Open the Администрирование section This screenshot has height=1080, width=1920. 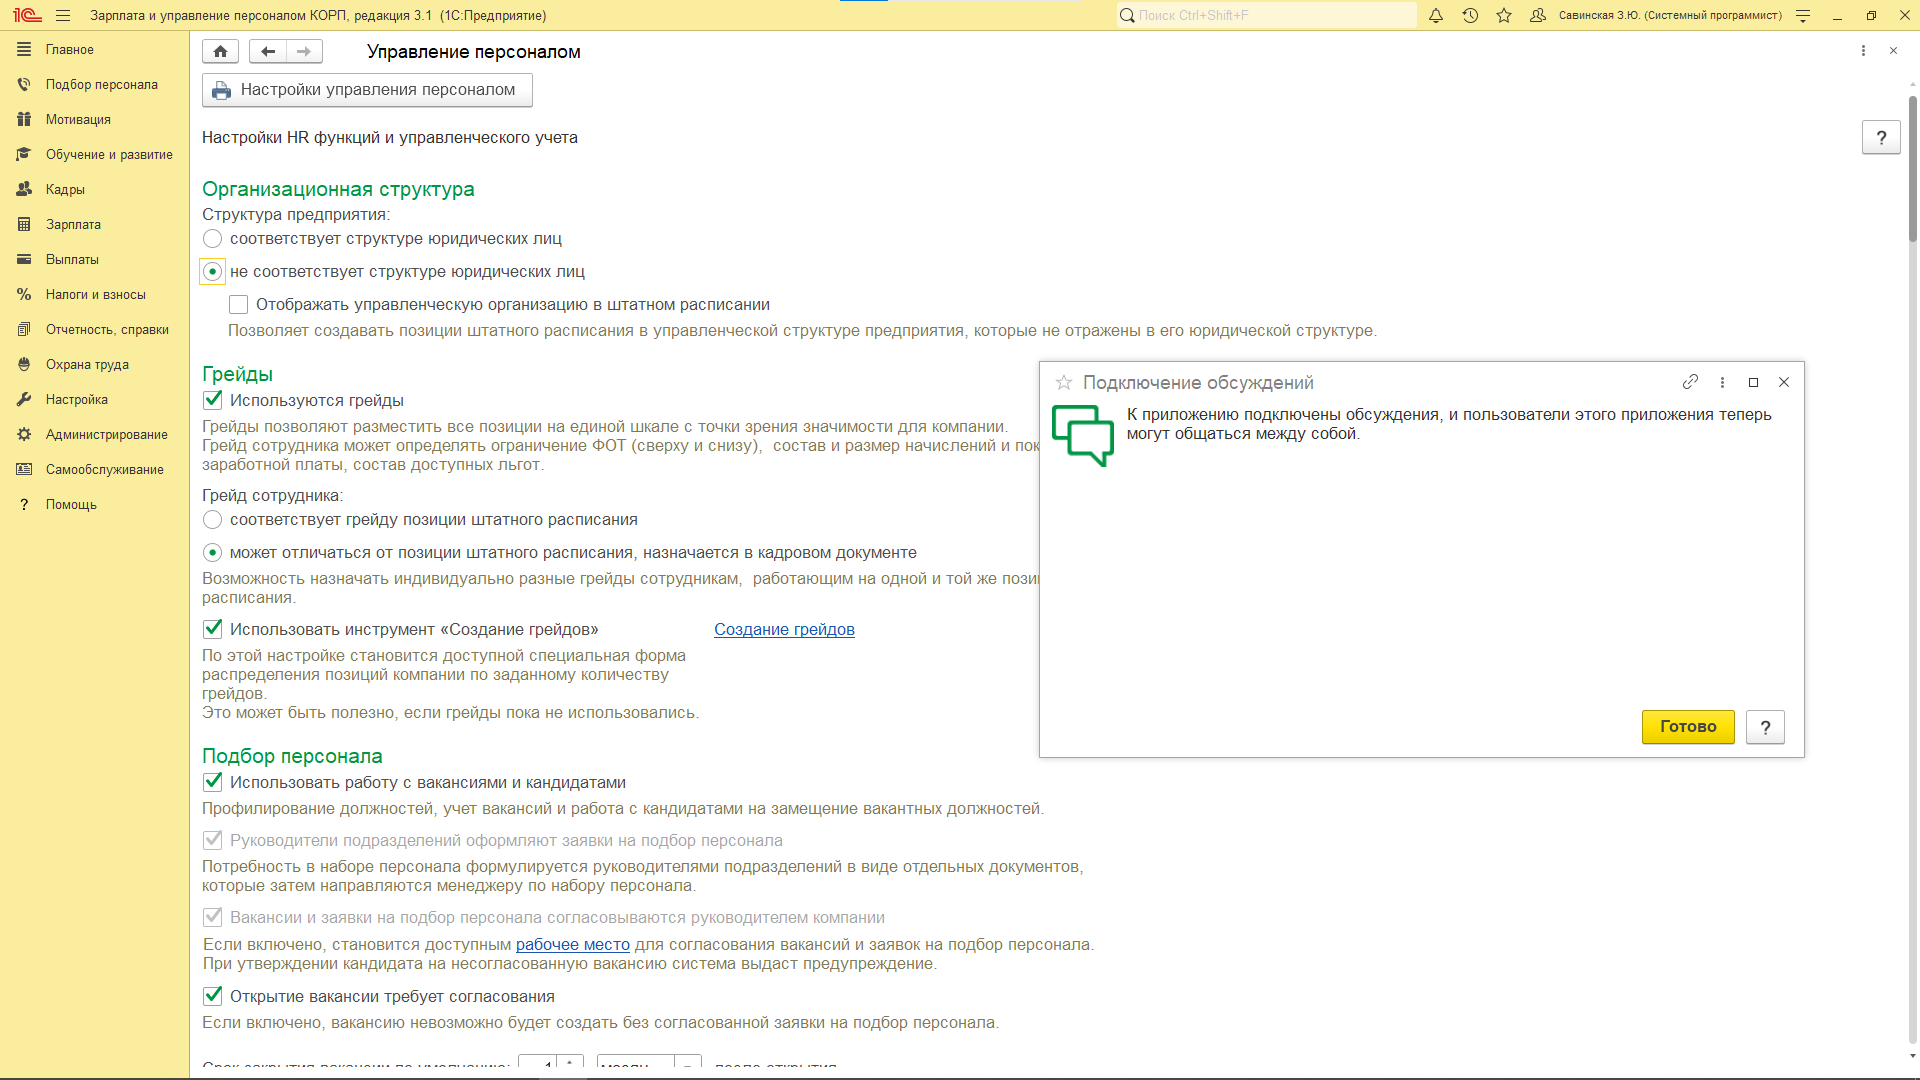106,434
